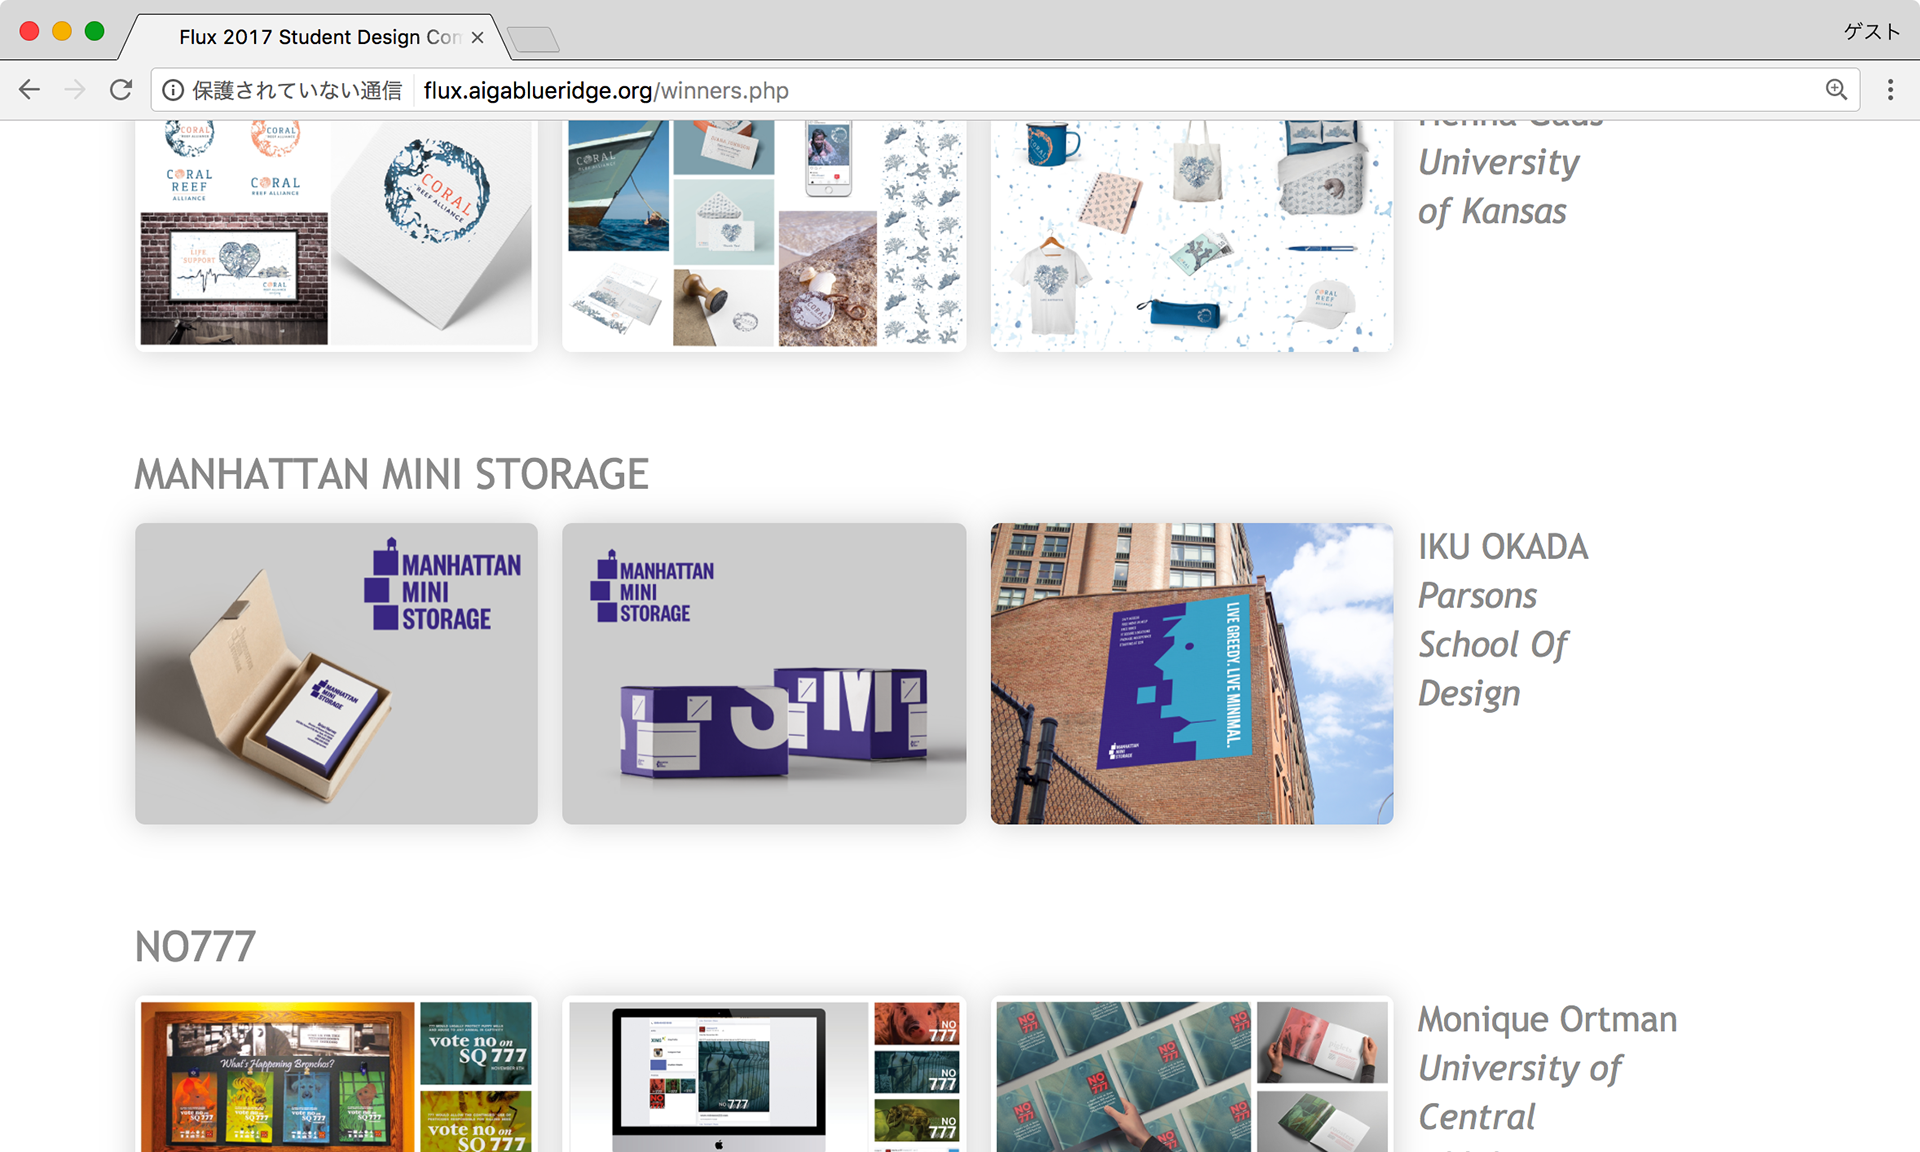The image size is (1920, 1152).
Task: Reload the winners page
Action: pos(121,90)
